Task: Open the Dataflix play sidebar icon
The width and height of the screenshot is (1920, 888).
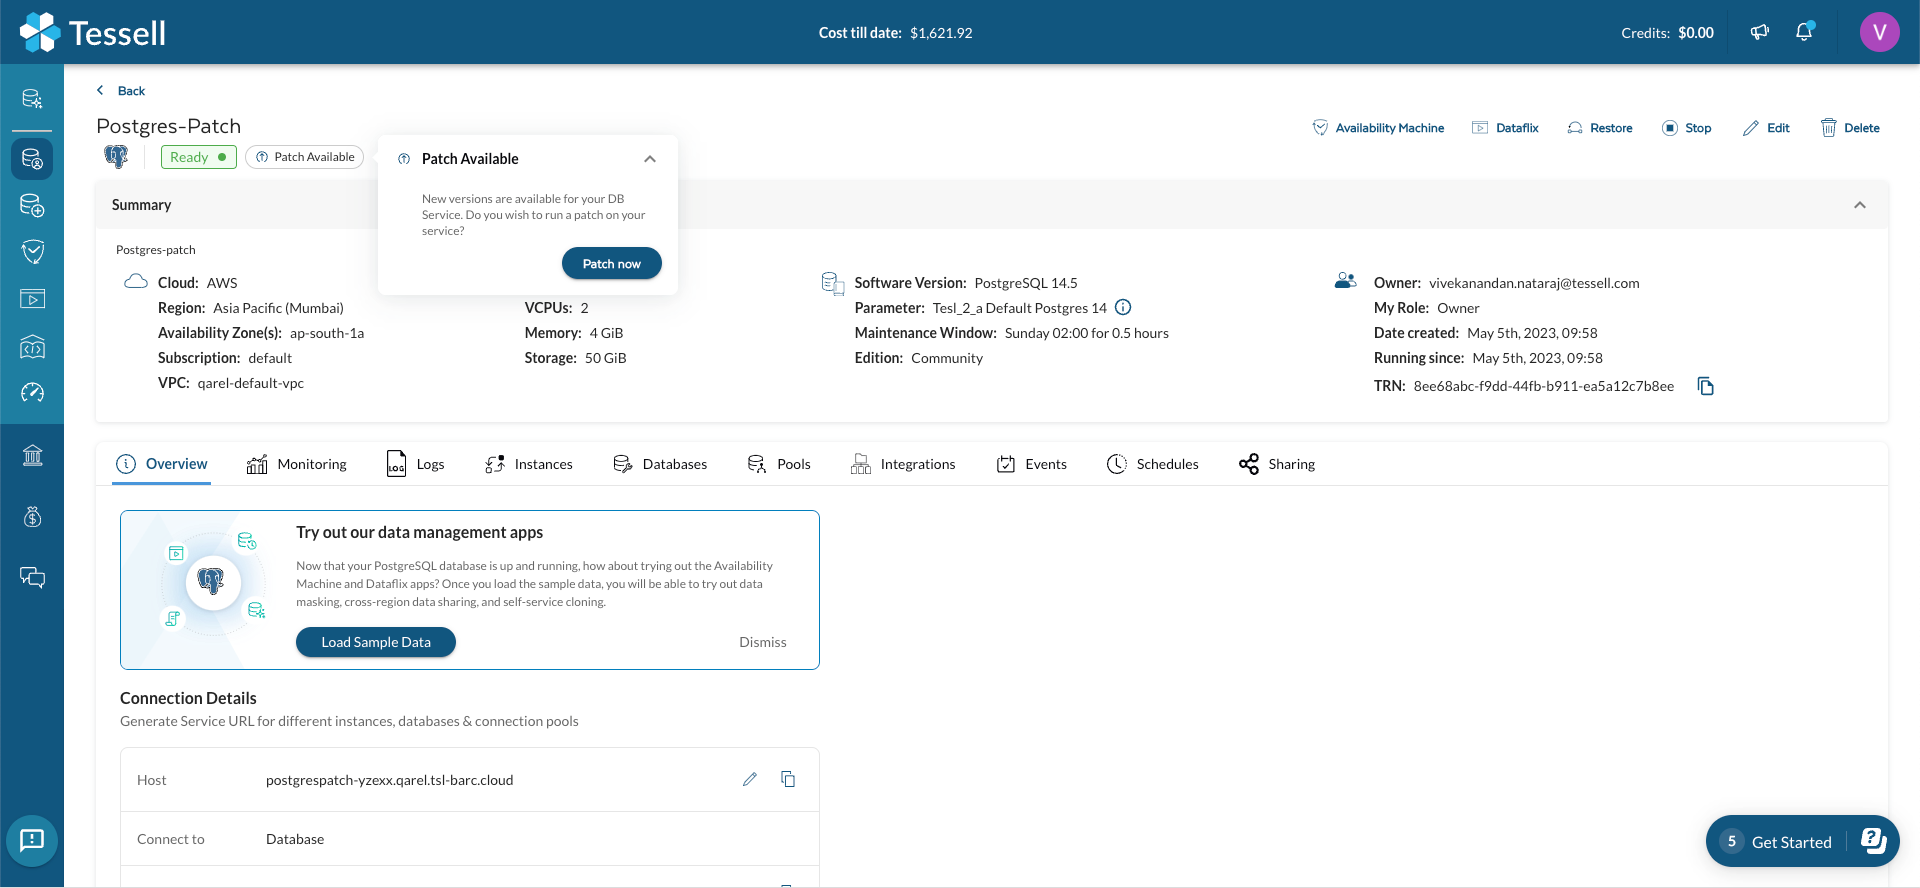Action: pyautogui.click(x=32, y=298)
